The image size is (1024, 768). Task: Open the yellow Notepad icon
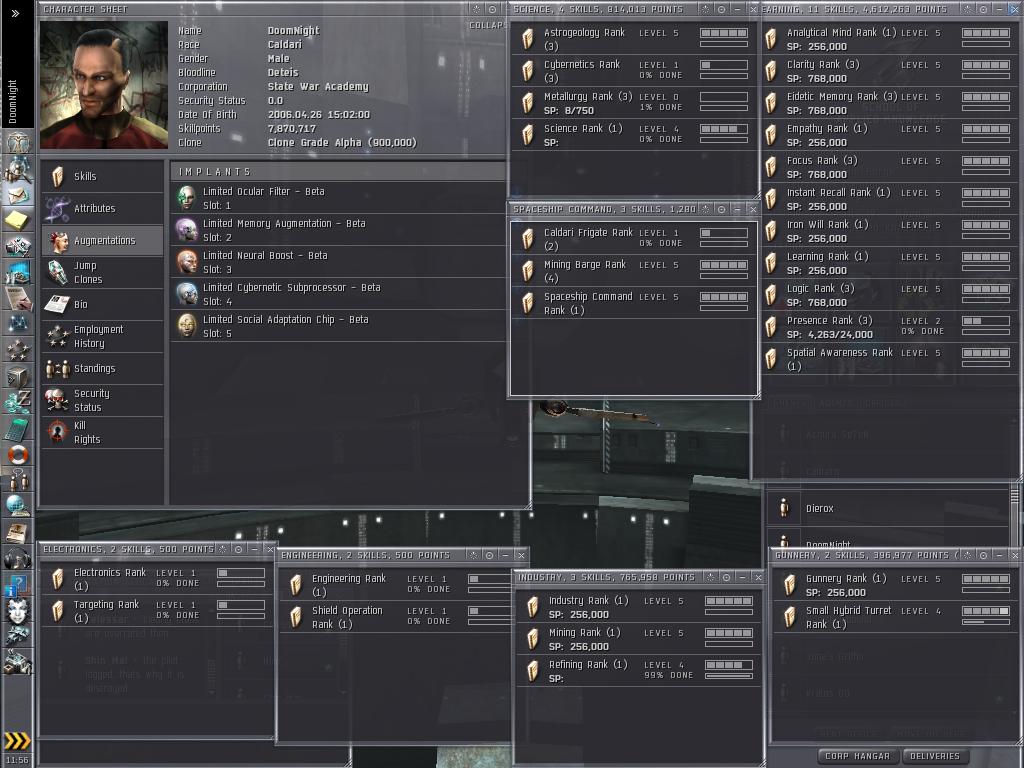[x=18, y=220]
